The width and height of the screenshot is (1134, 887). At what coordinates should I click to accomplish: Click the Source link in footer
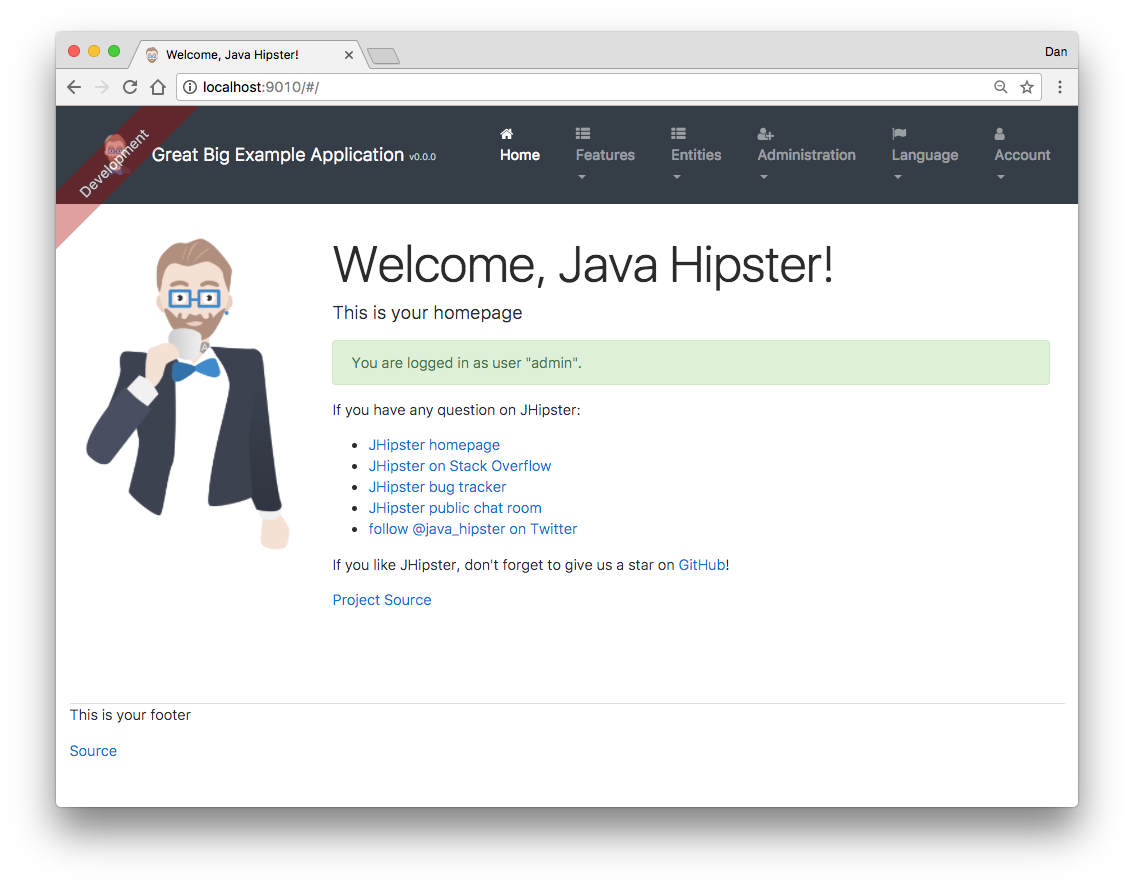(x=93, y=751)
